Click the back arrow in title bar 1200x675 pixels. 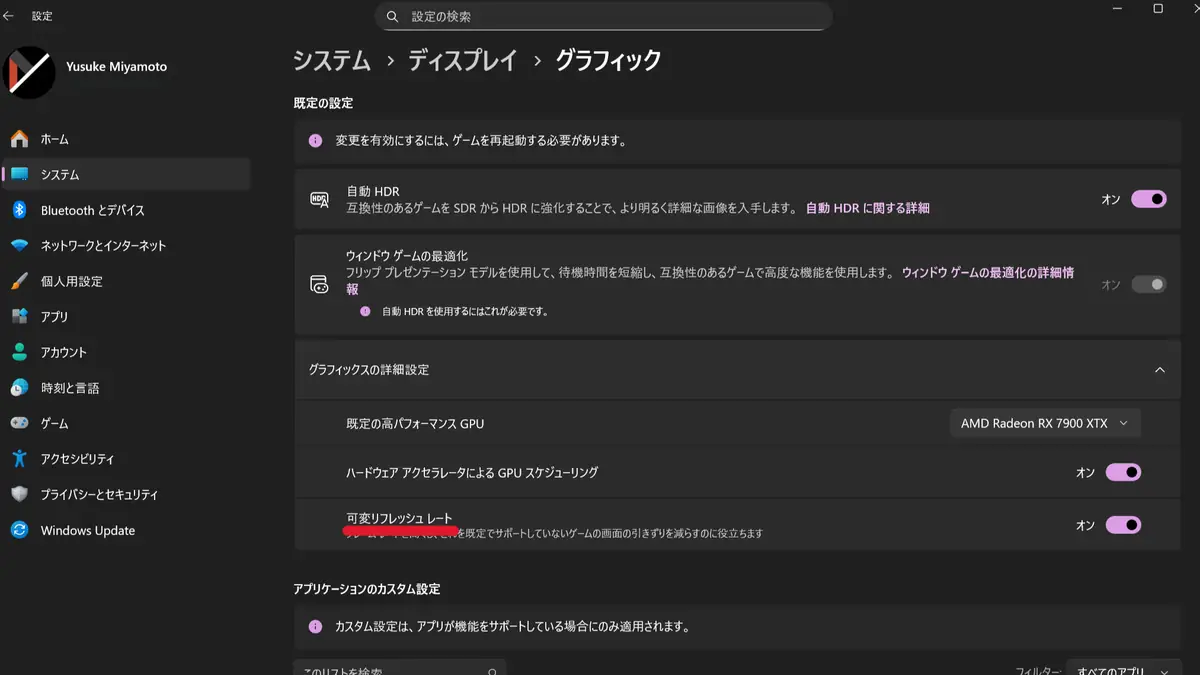pyautogui.click(x=9, y=16)
